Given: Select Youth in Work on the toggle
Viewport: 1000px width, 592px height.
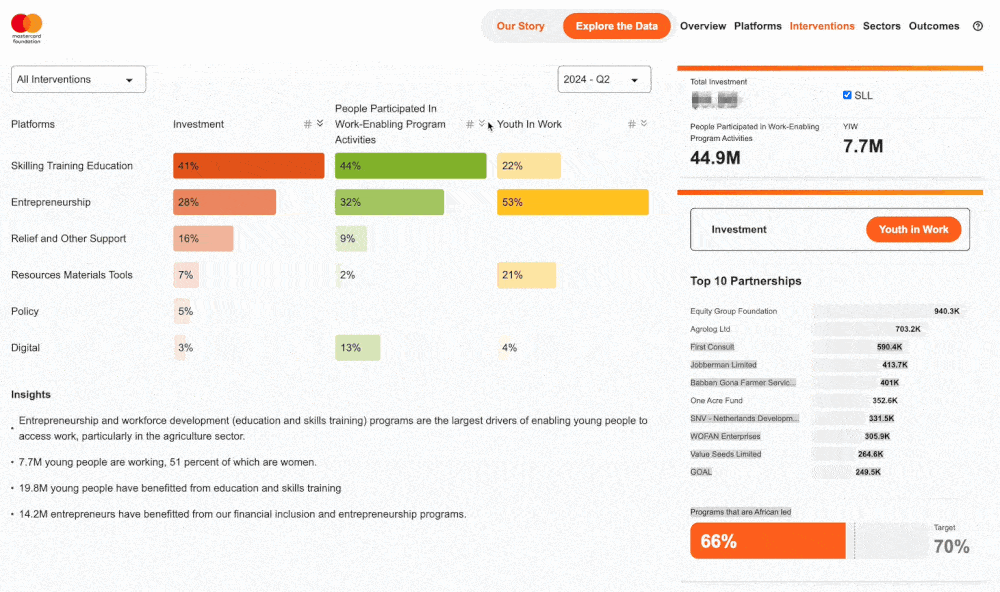Looking at the screenshot, I should (x=913, y=229).
